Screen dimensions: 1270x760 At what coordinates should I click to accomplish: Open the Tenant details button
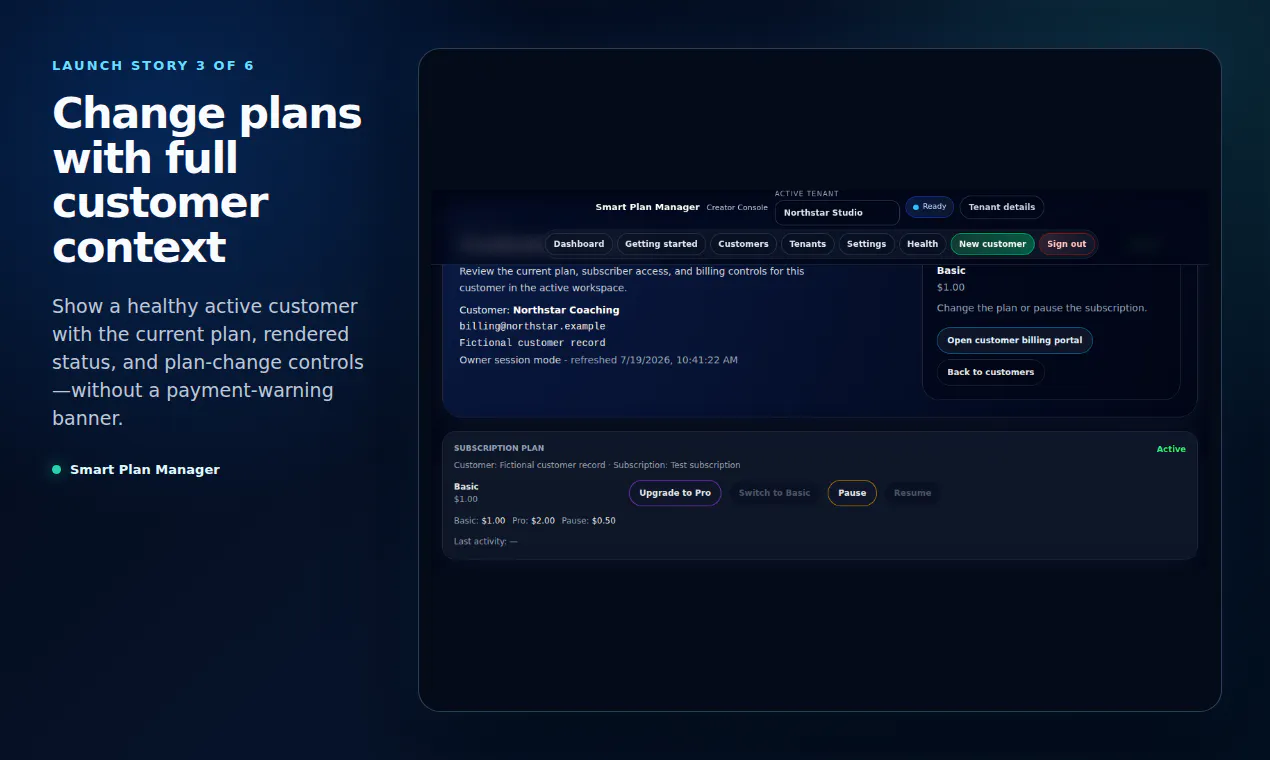(x=1002, y=207)
